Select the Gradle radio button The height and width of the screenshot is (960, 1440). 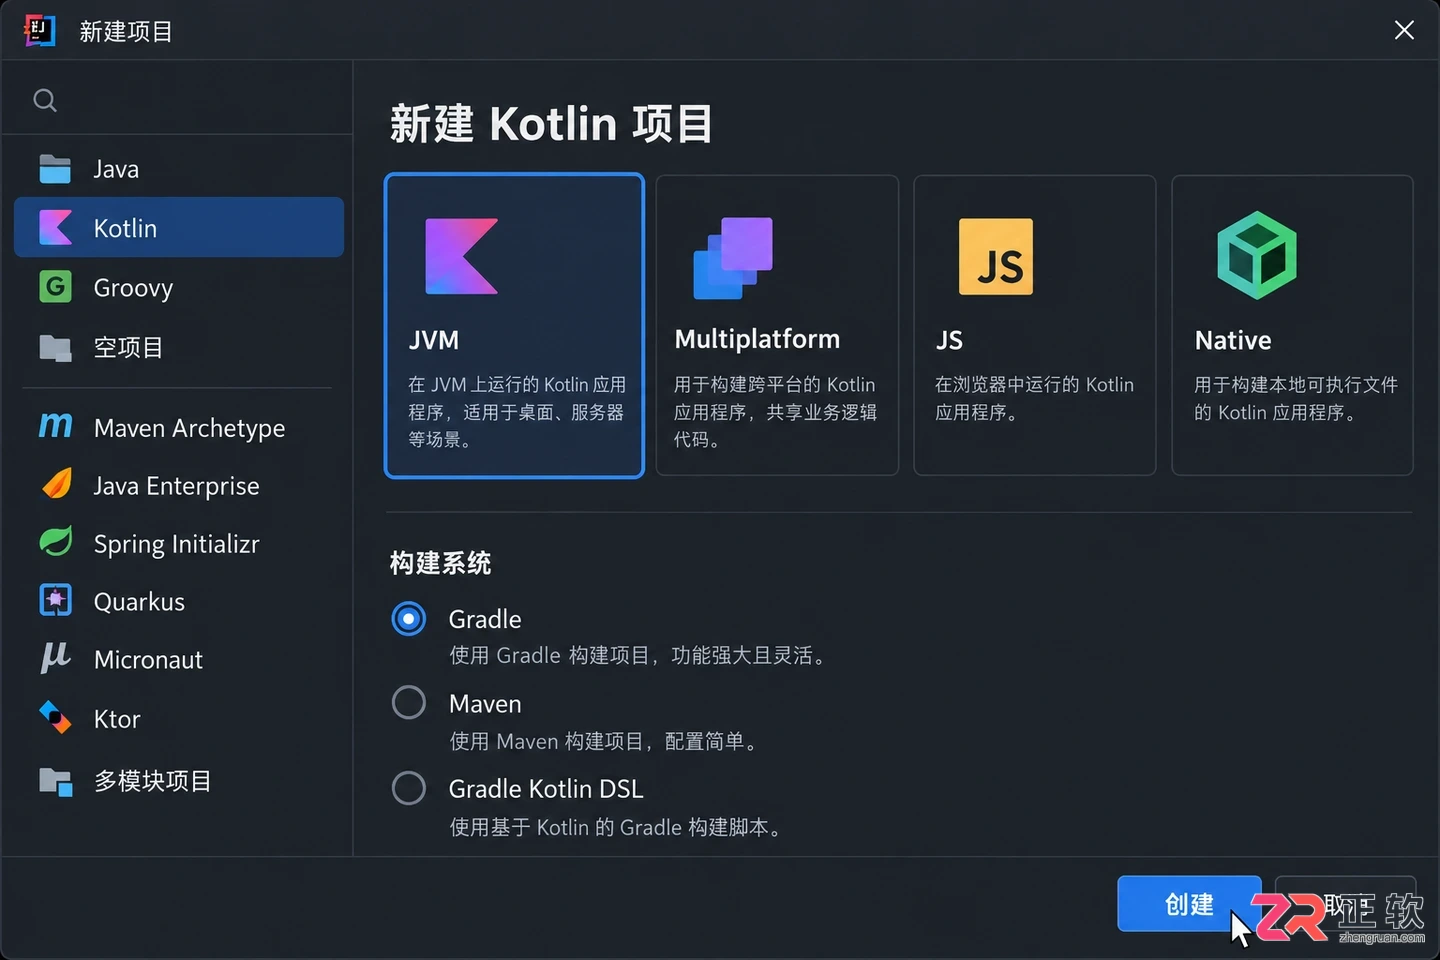(x=409, y=619)
